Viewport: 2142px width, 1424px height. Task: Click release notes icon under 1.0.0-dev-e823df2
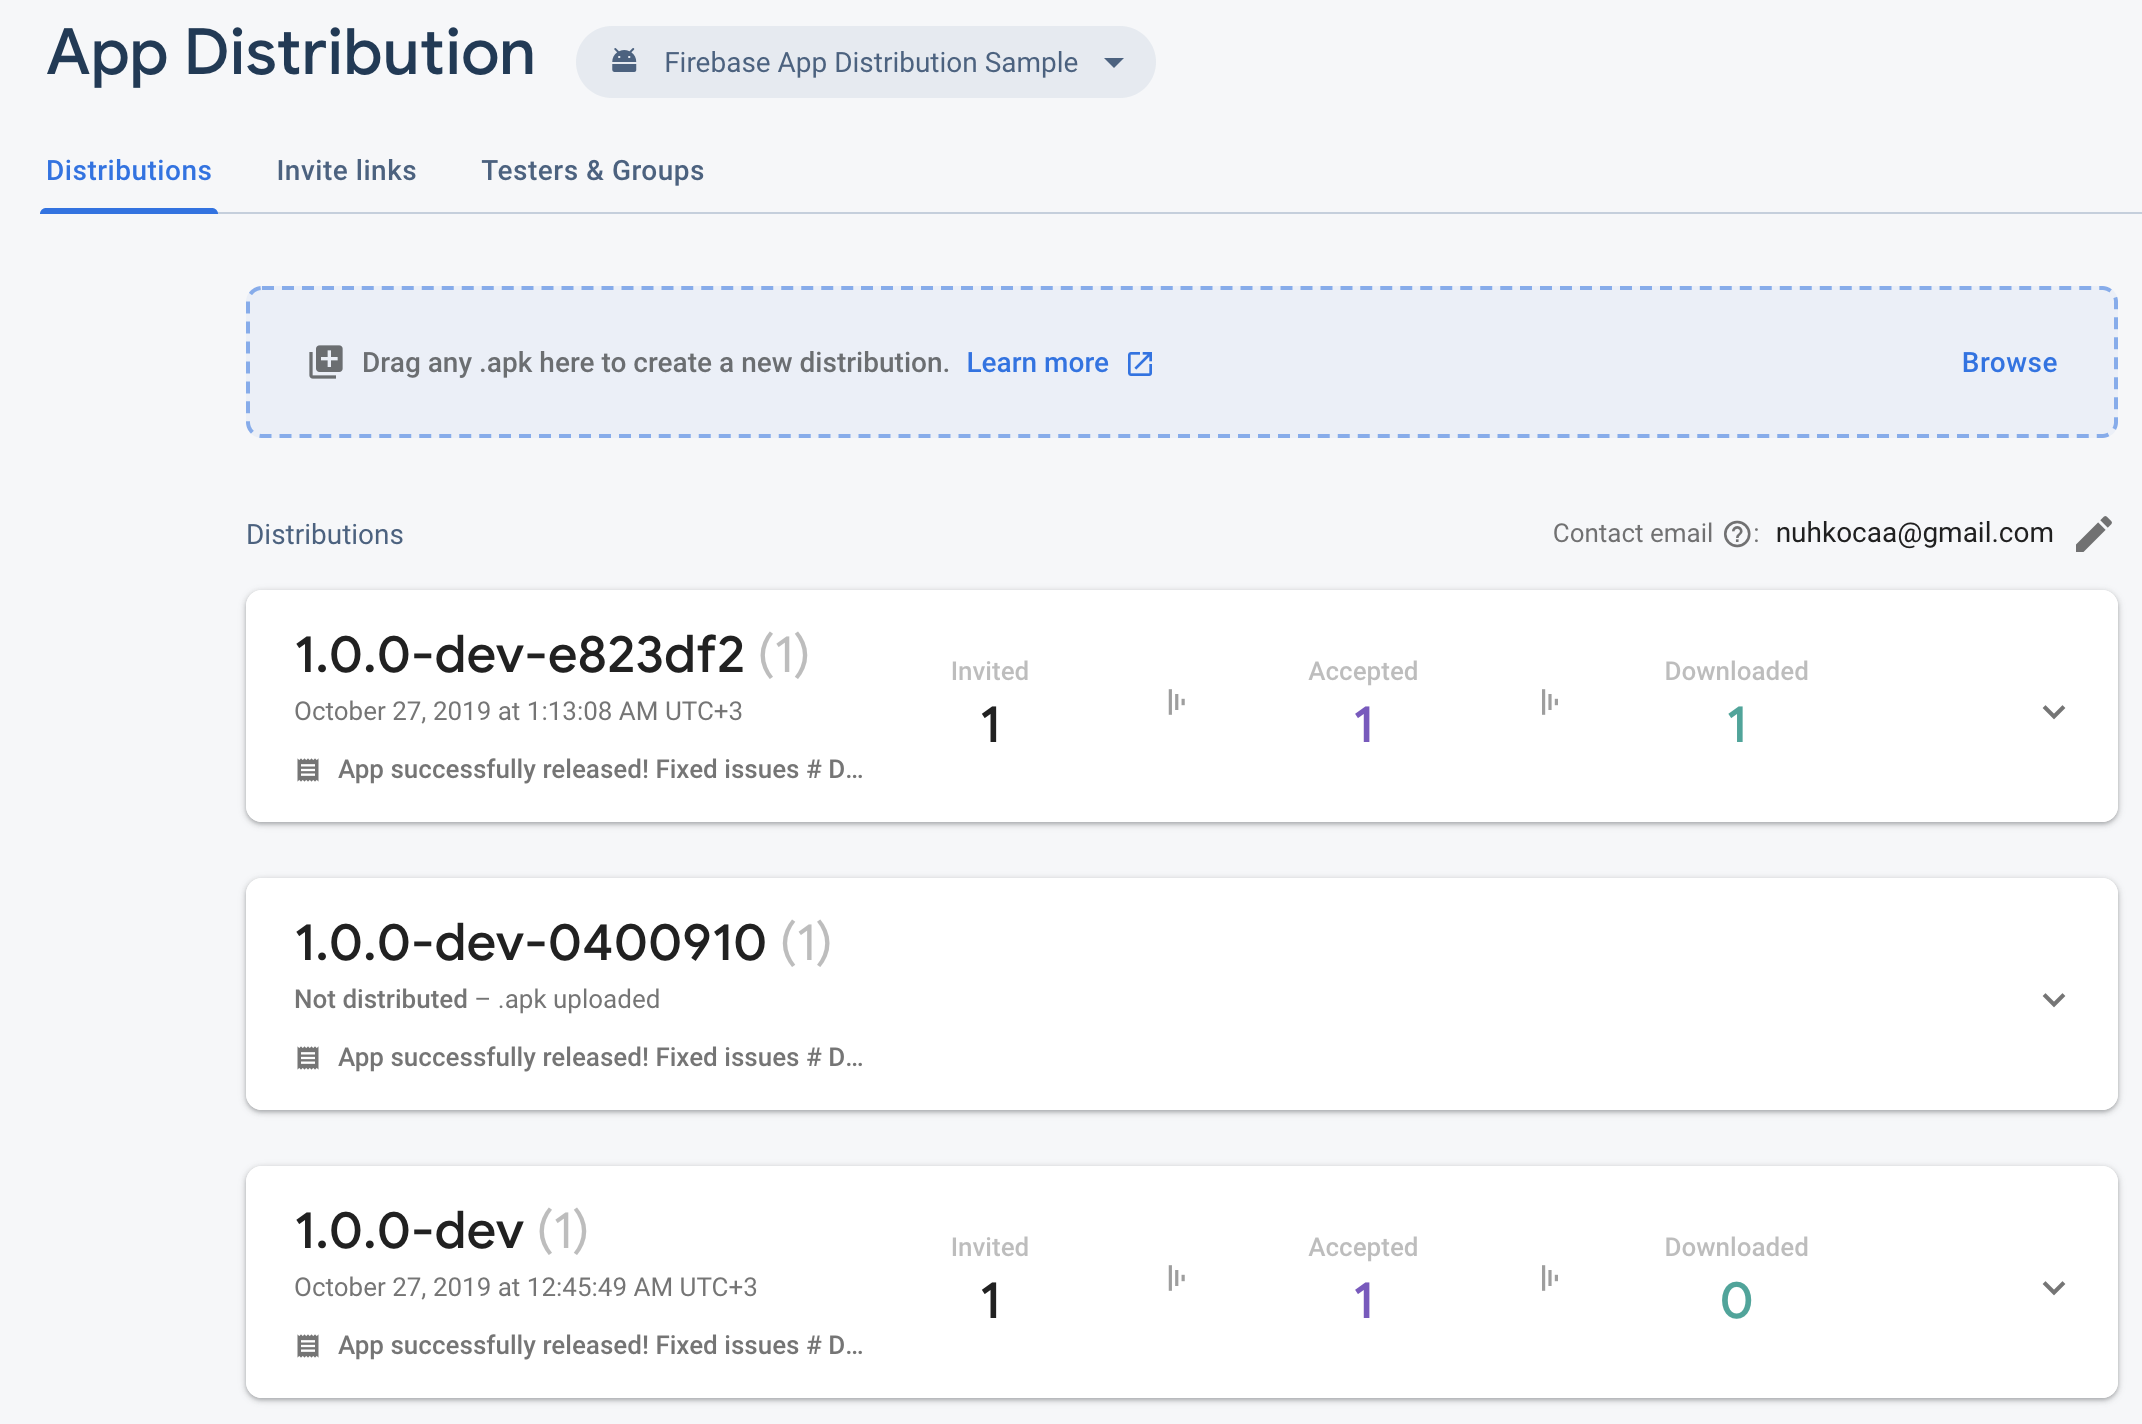tap(308, 770)
